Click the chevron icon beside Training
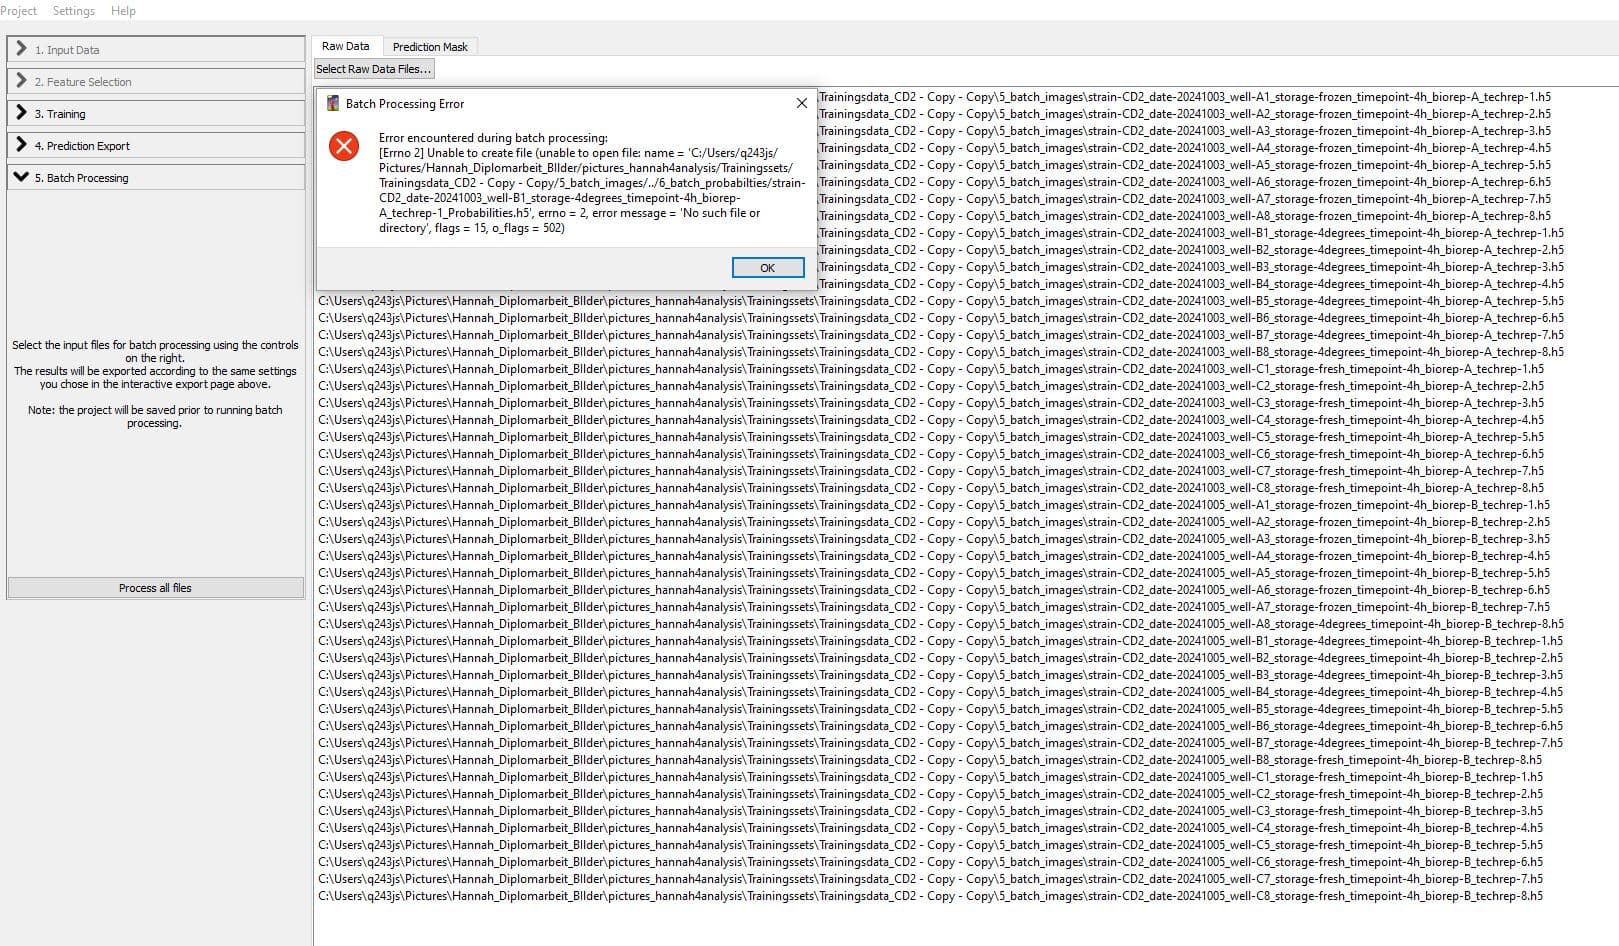This screenshot has height=946, width=1619. coord(21,113)
